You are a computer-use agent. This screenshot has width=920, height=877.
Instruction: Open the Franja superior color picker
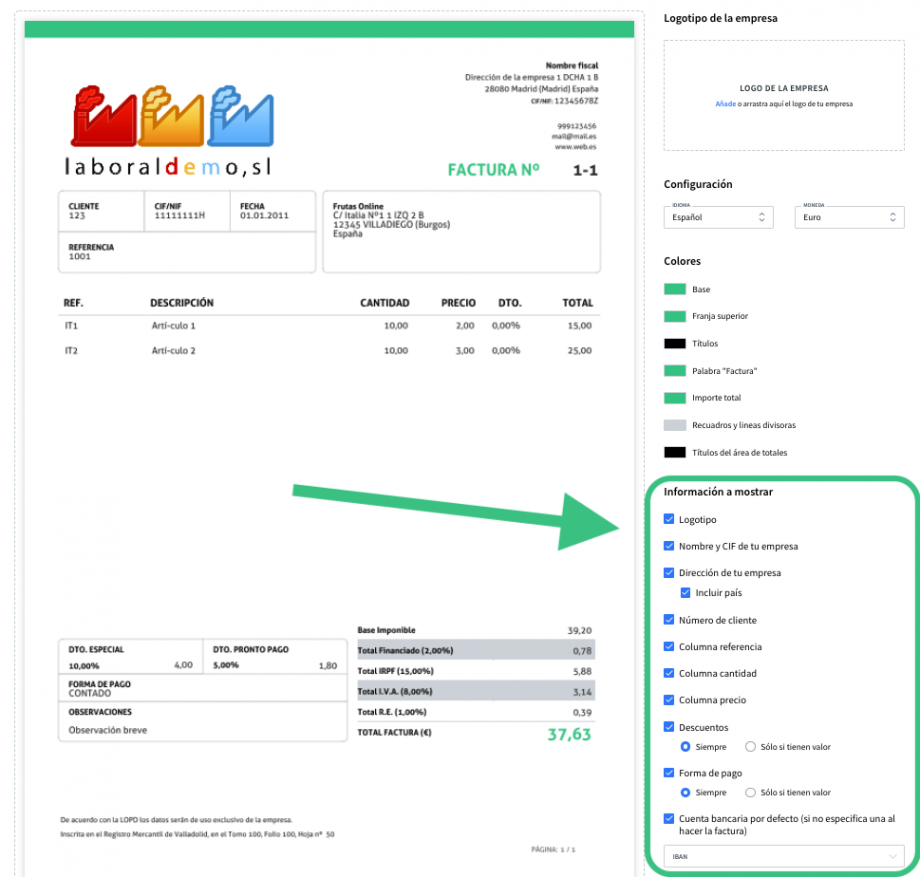coord(675,316)
